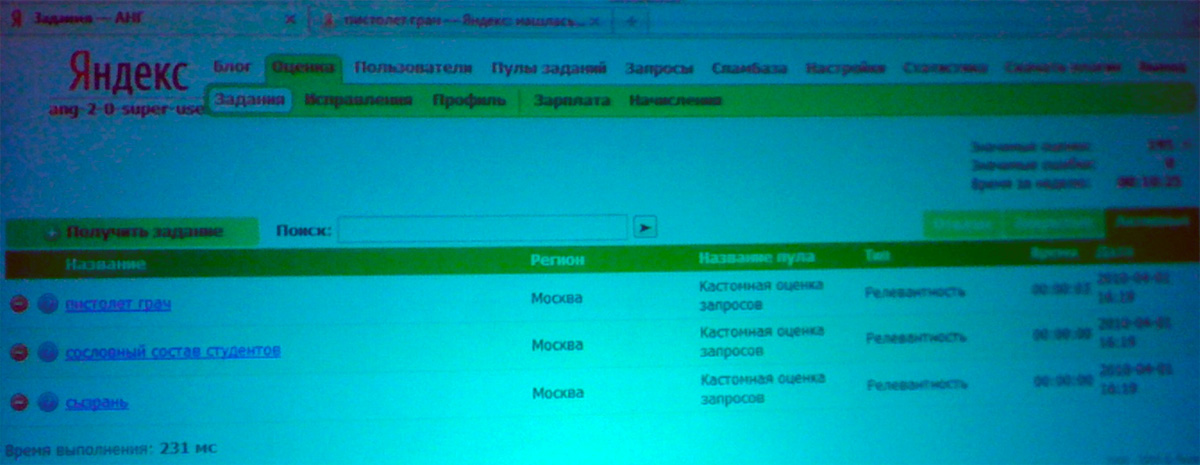Click Релевантность in the сызрань row
This screenshot has width=1200, height=465.
pos(917,384)
